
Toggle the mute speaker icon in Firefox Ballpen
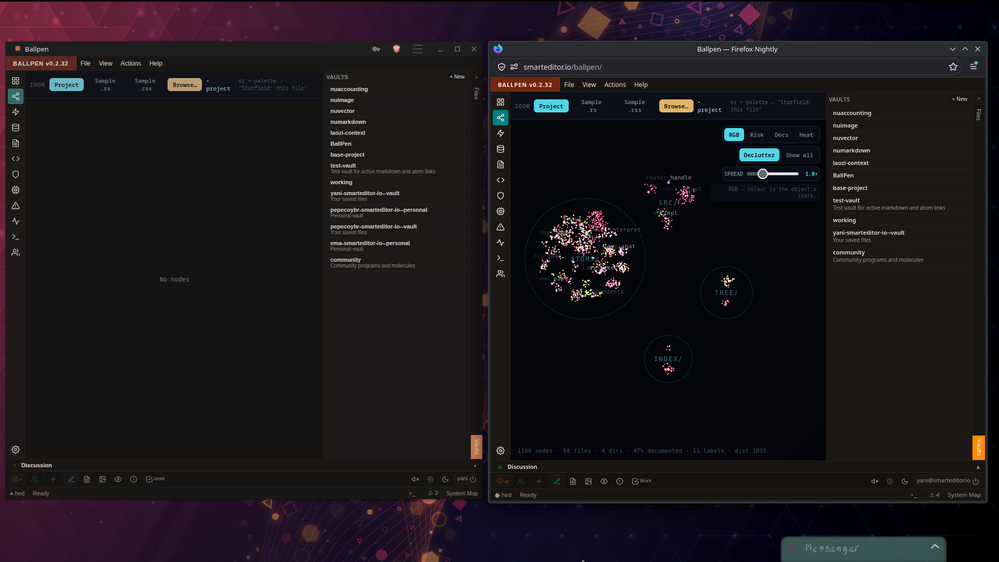[874, 481]
